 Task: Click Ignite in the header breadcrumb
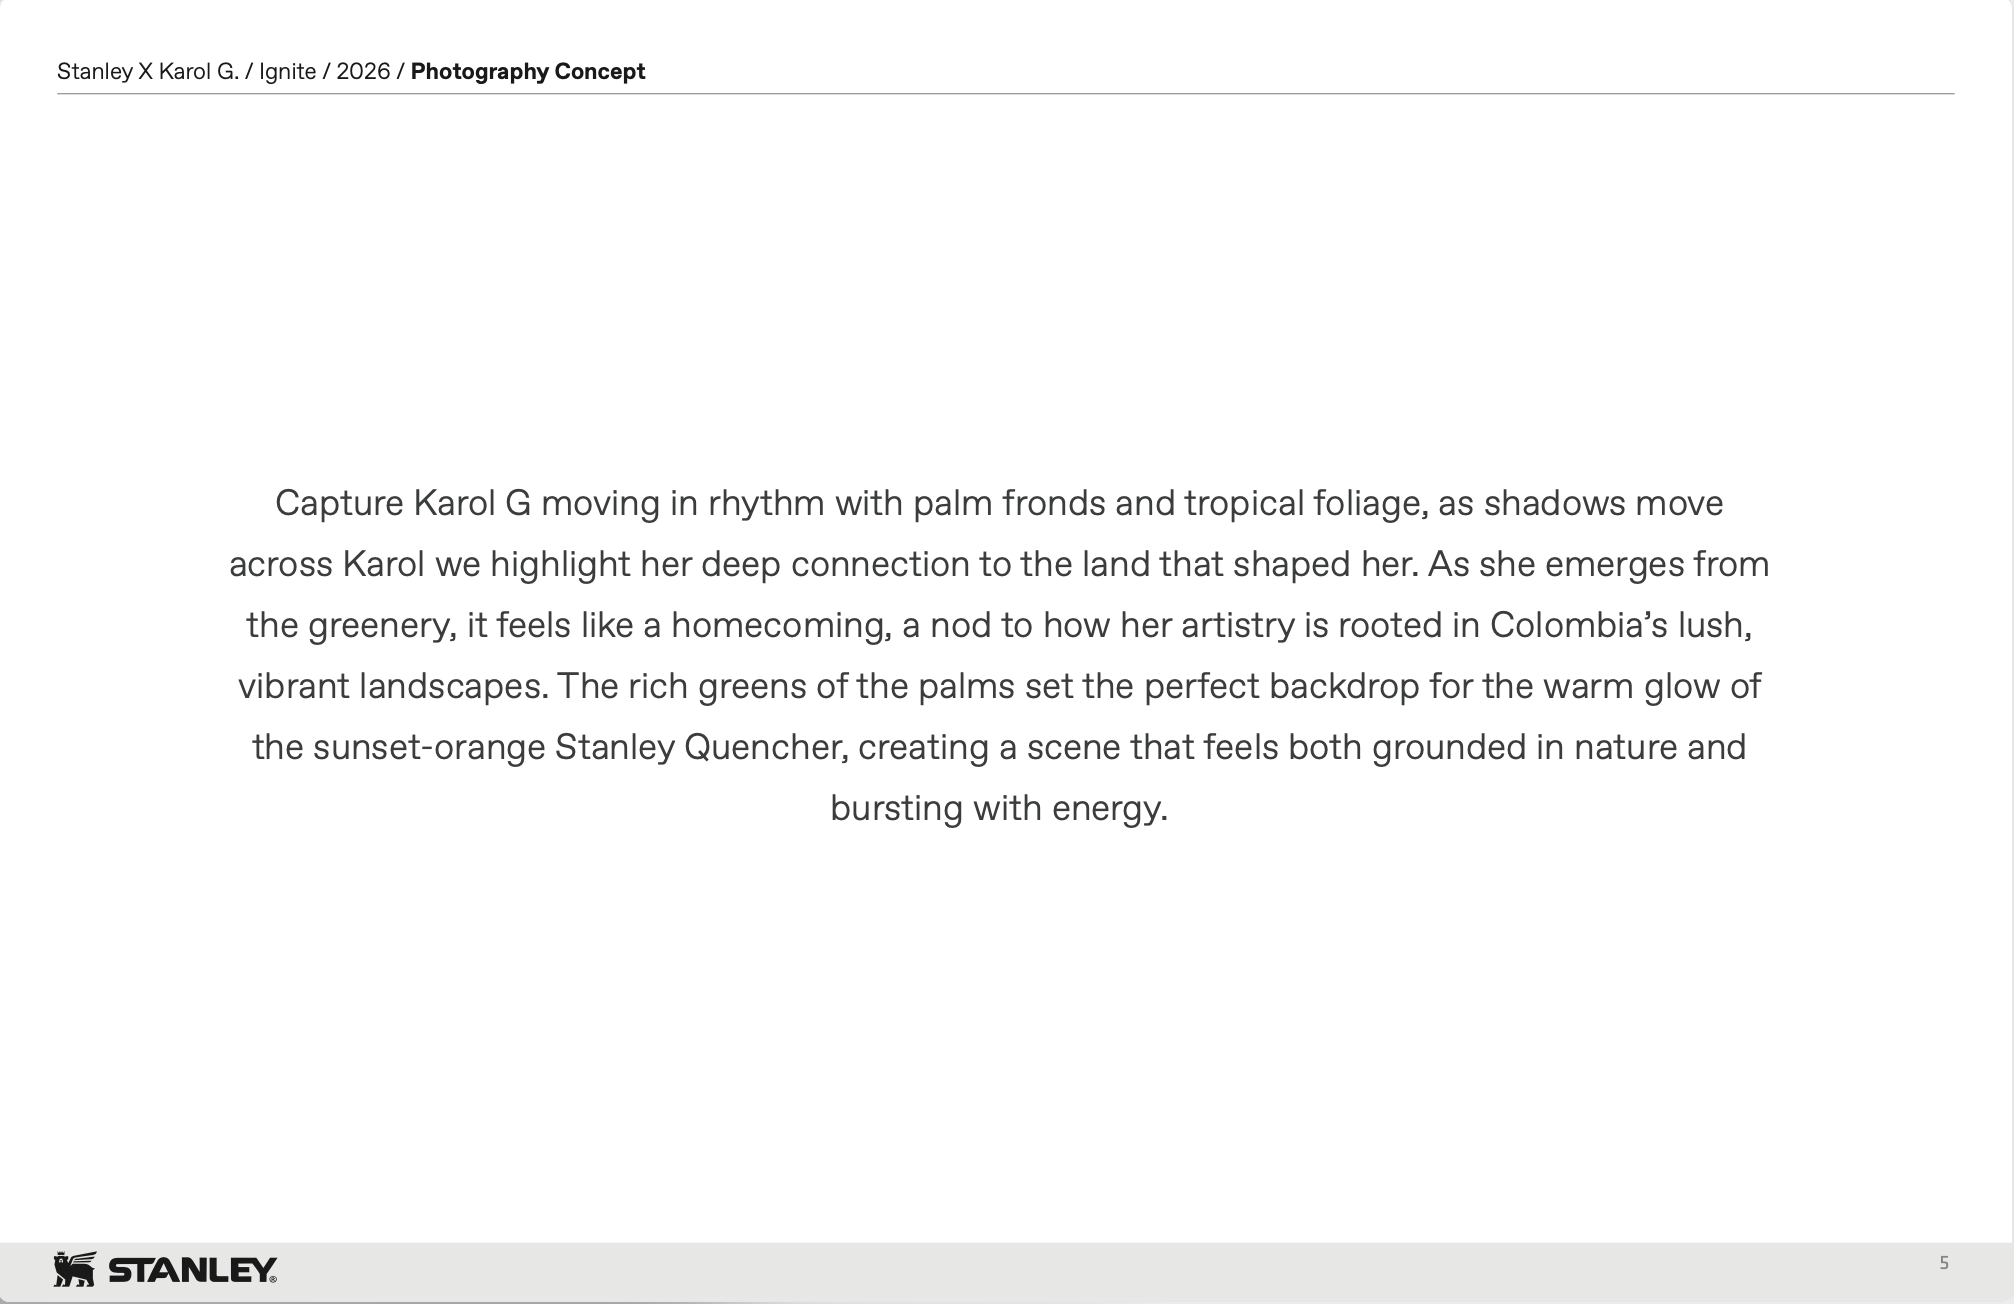tap(288, 71)
